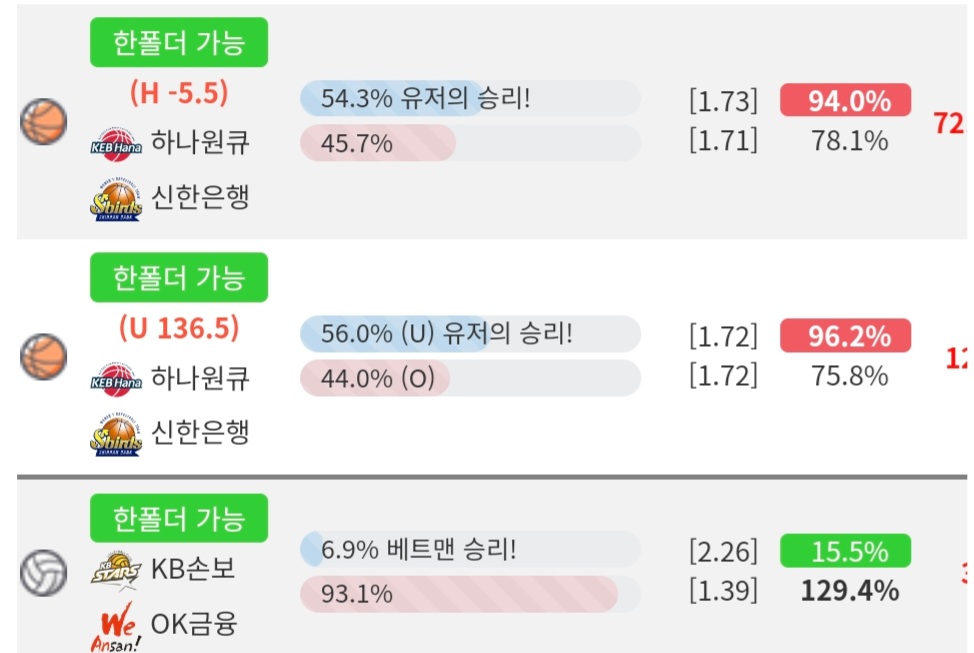
Task: Click the S-birds logo in the H -5.5 match
Action: pyautogui.click(x=116, y=199)
